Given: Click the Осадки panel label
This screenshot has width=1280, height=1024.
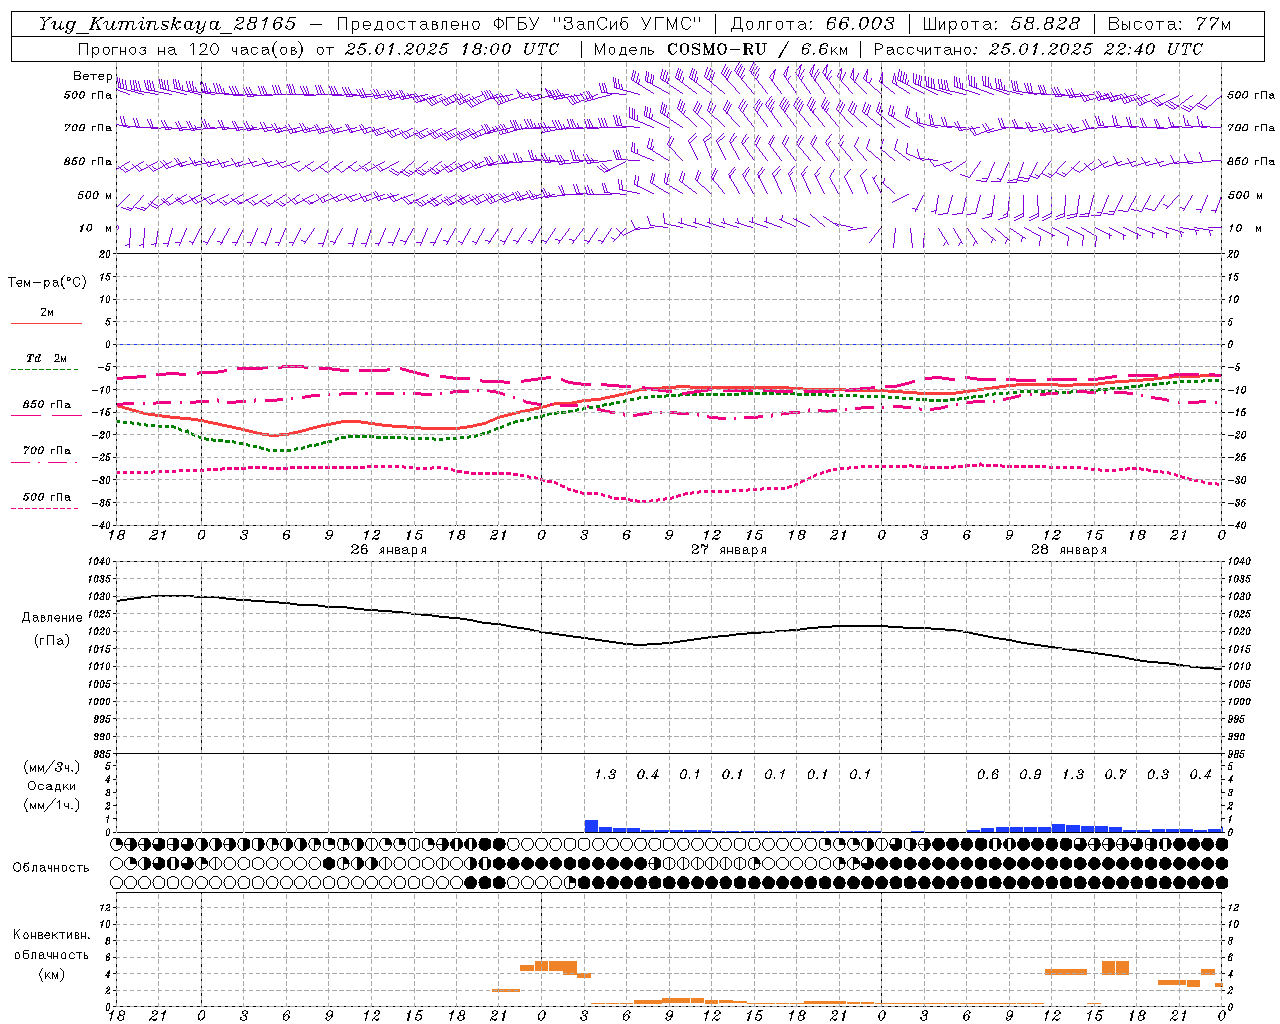Looking at the screenshot, I should (52, 786).
